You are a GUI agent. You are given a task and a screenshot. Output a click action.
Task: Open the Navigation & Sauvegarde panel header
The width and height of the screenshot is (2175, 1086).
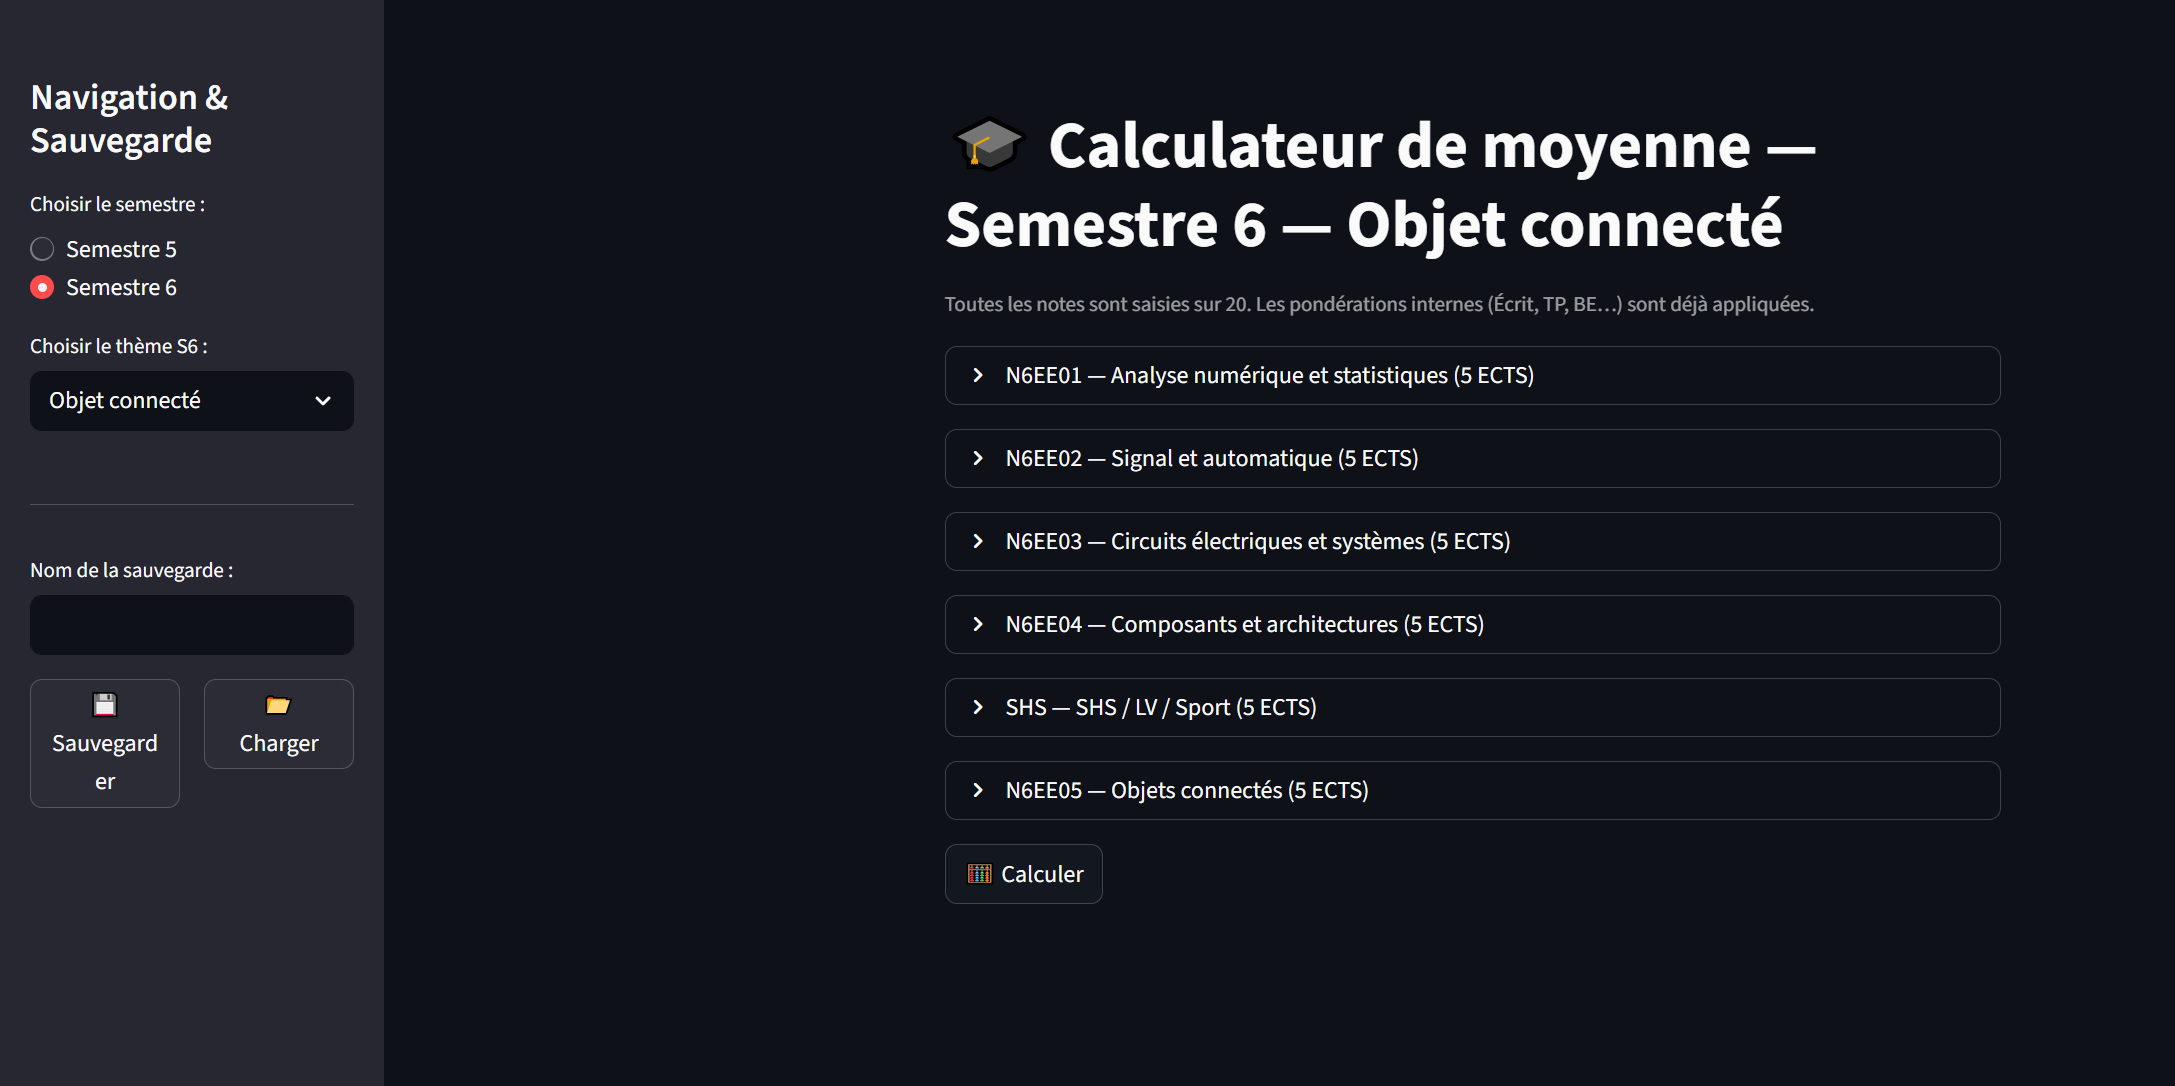click(129, 118)
